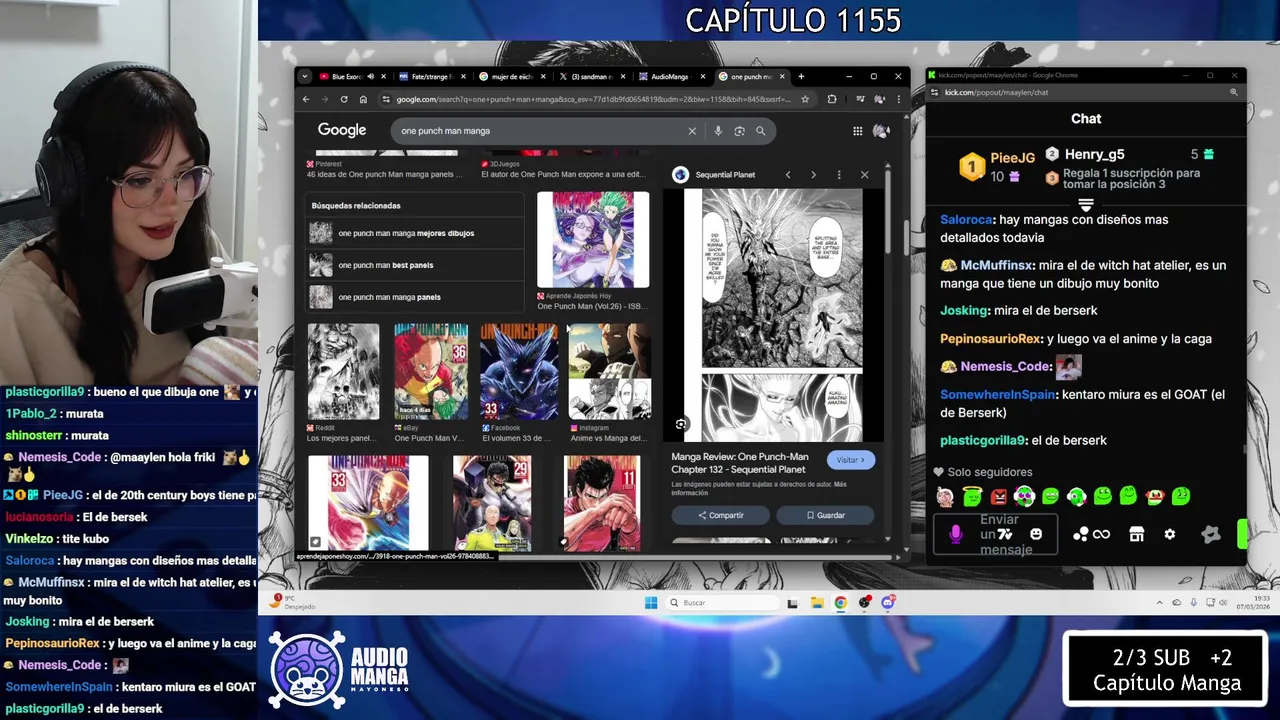Open File Explorer from the taskbar
The width and height of the screenshot is (1280, 720).
(817, 603)
